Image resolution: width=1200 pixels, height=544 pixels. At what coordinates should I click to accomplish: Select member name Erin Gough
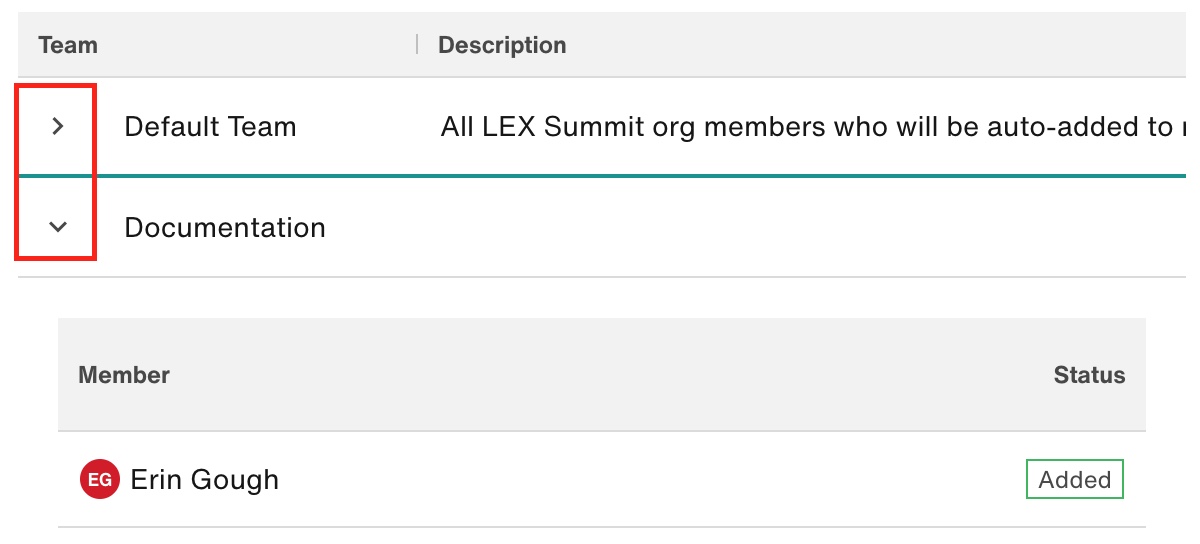(205, 480)
